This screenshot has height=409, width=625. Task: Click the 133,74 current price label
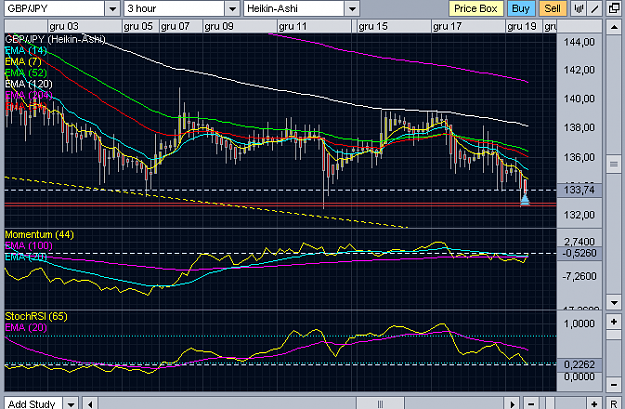pyautogui.click(x=579, y=190)
